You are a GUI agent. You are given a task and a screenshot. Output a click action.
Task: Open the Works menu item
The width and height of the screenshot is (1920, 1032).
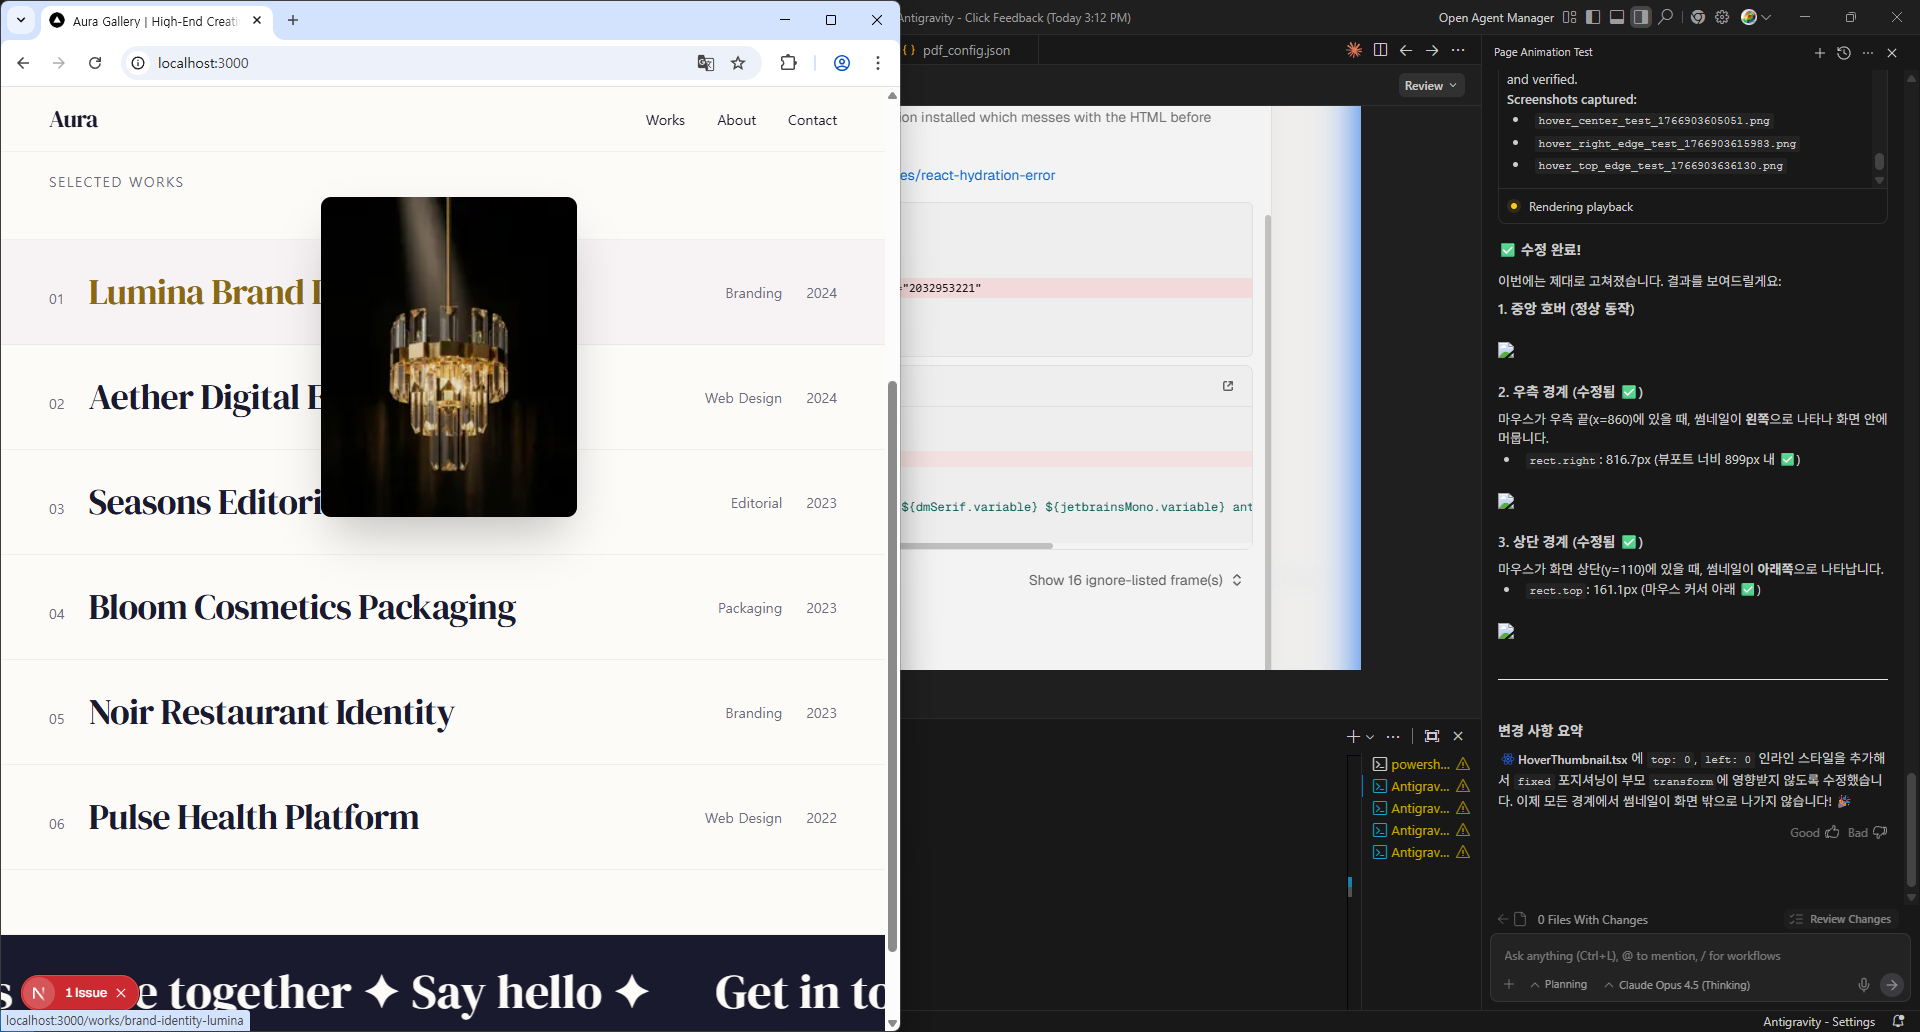point(665,120)
